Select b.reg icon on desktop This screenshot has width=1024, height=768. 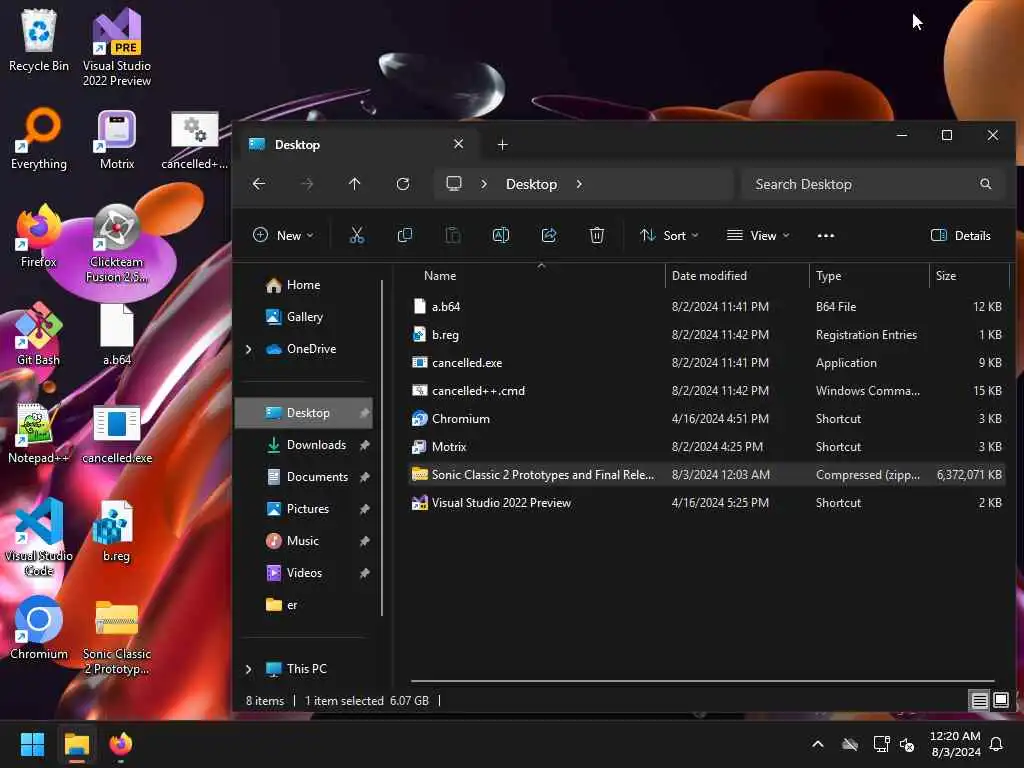(x=117, y=532)
